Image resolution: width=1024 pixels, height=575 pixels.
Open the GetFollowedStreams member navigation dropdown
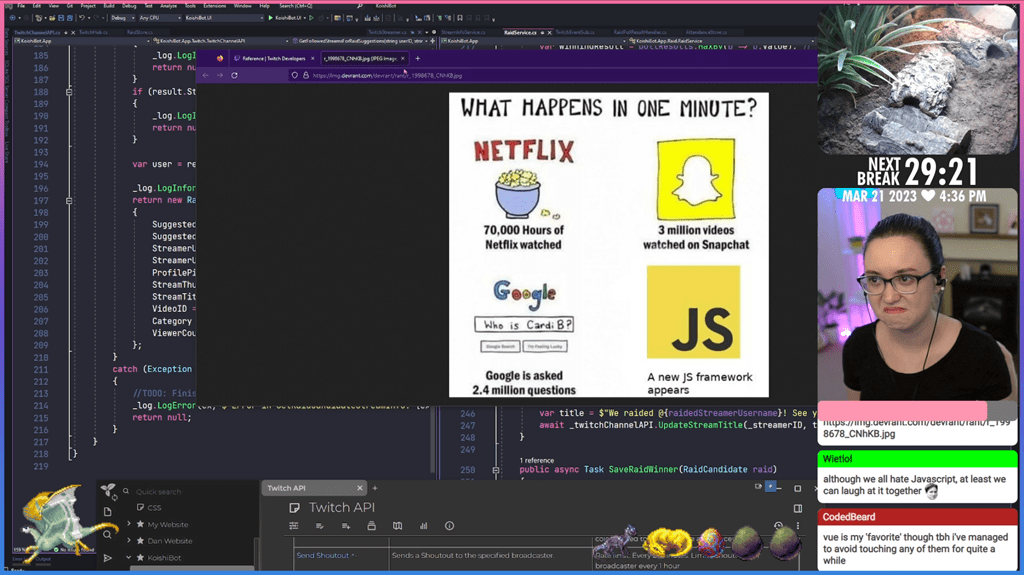click(x=359, y=41)
